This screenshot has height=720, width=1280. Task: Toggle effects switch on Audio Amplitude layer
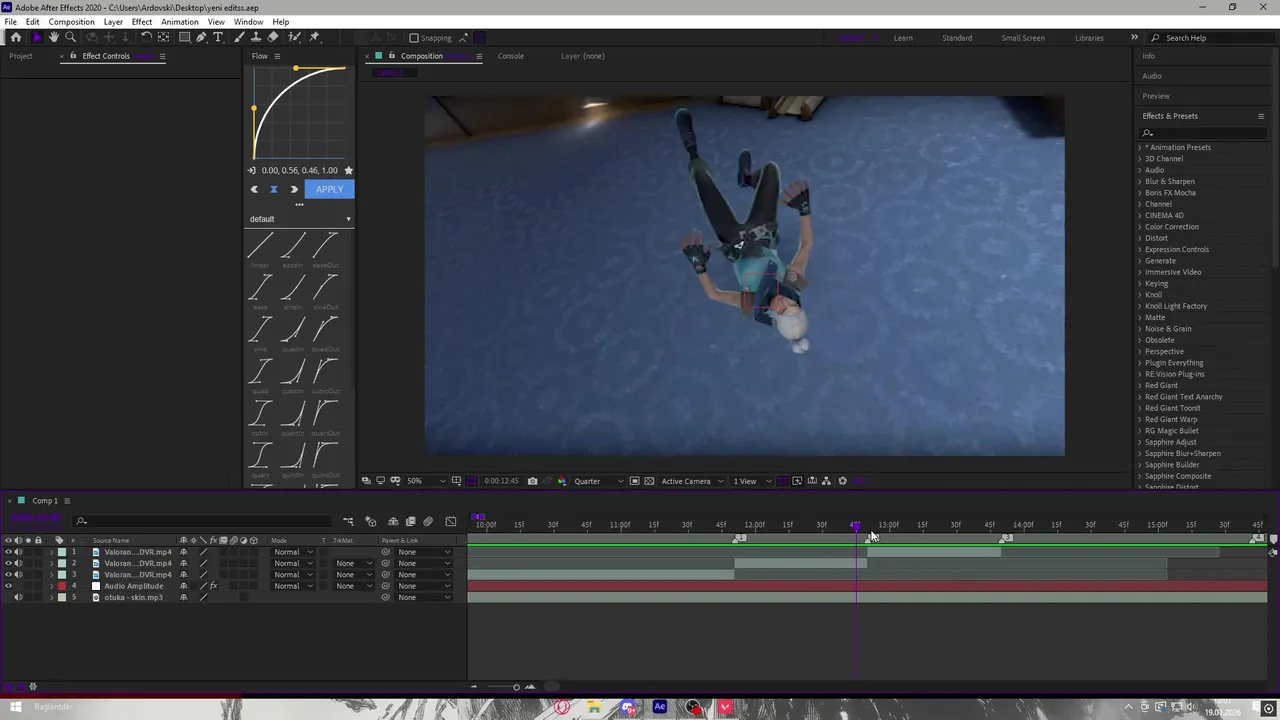click(213, 586)
